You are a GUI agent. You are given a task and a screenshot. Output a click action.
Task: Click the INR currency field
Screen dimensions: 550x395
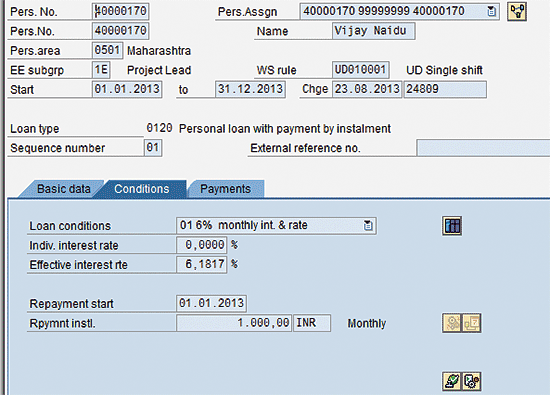[312, 323]
